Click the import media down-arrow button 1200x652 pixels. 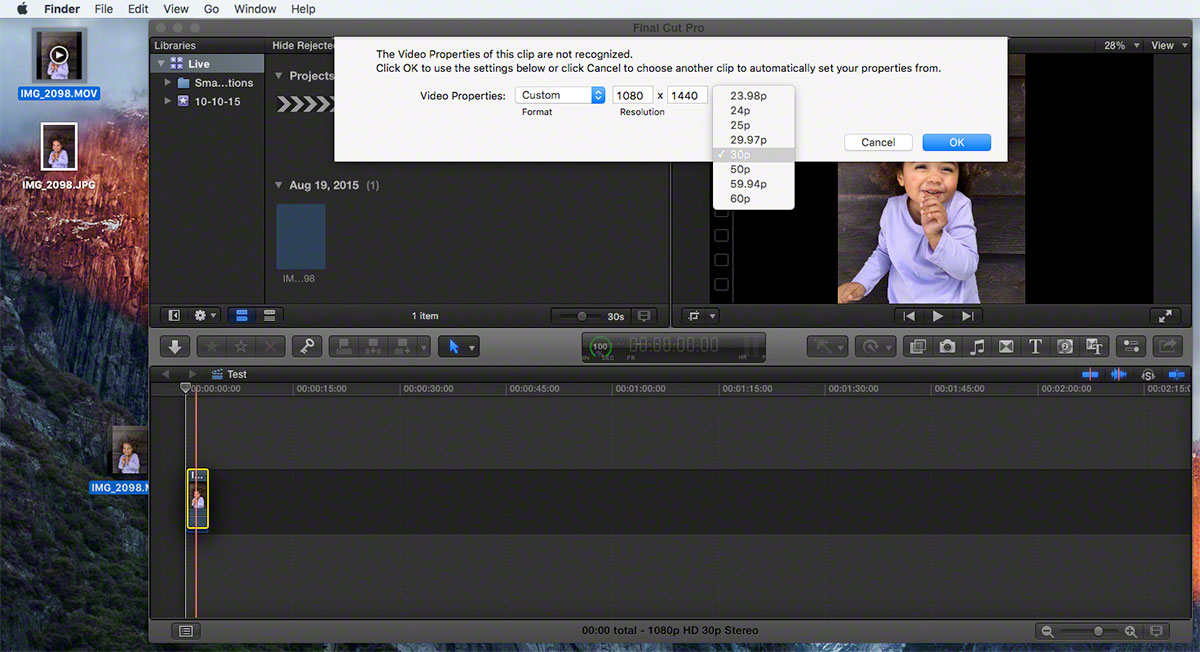pos(175,346)
